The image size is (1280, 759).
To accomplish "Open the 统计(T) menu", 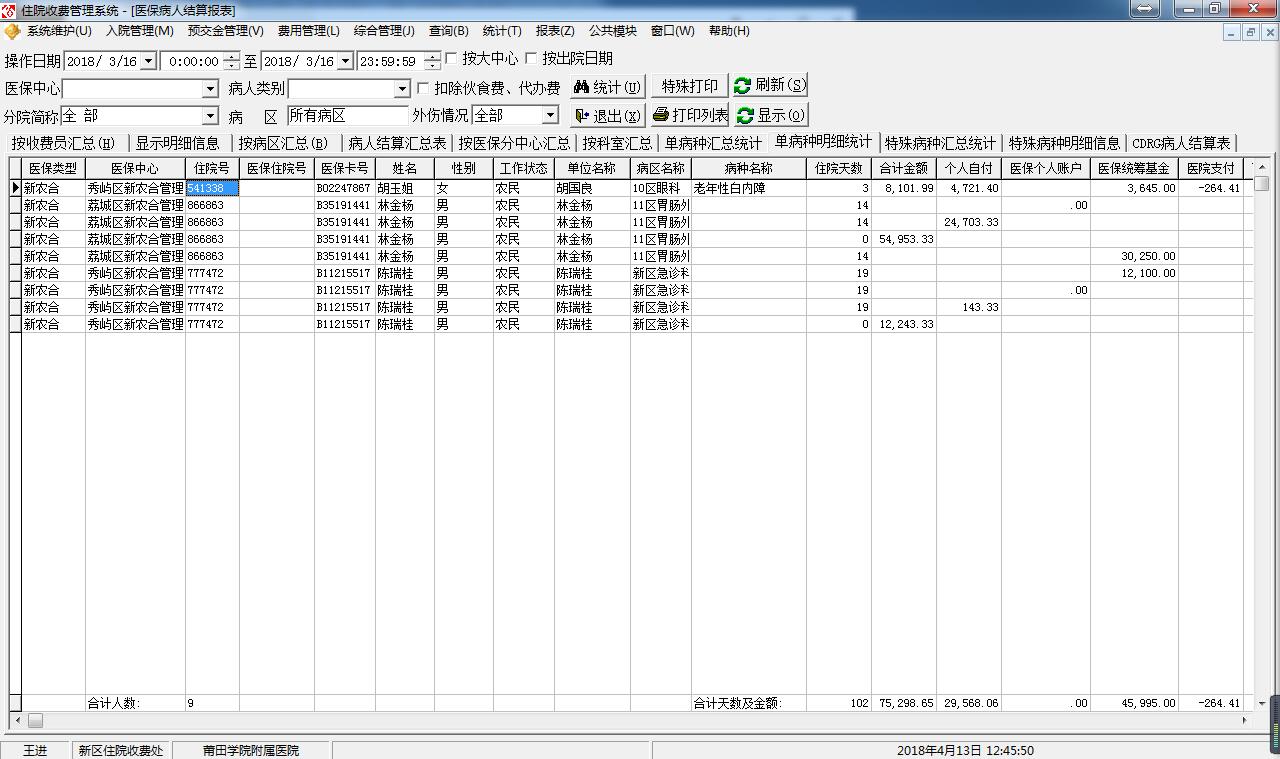I will coord(502,31).
